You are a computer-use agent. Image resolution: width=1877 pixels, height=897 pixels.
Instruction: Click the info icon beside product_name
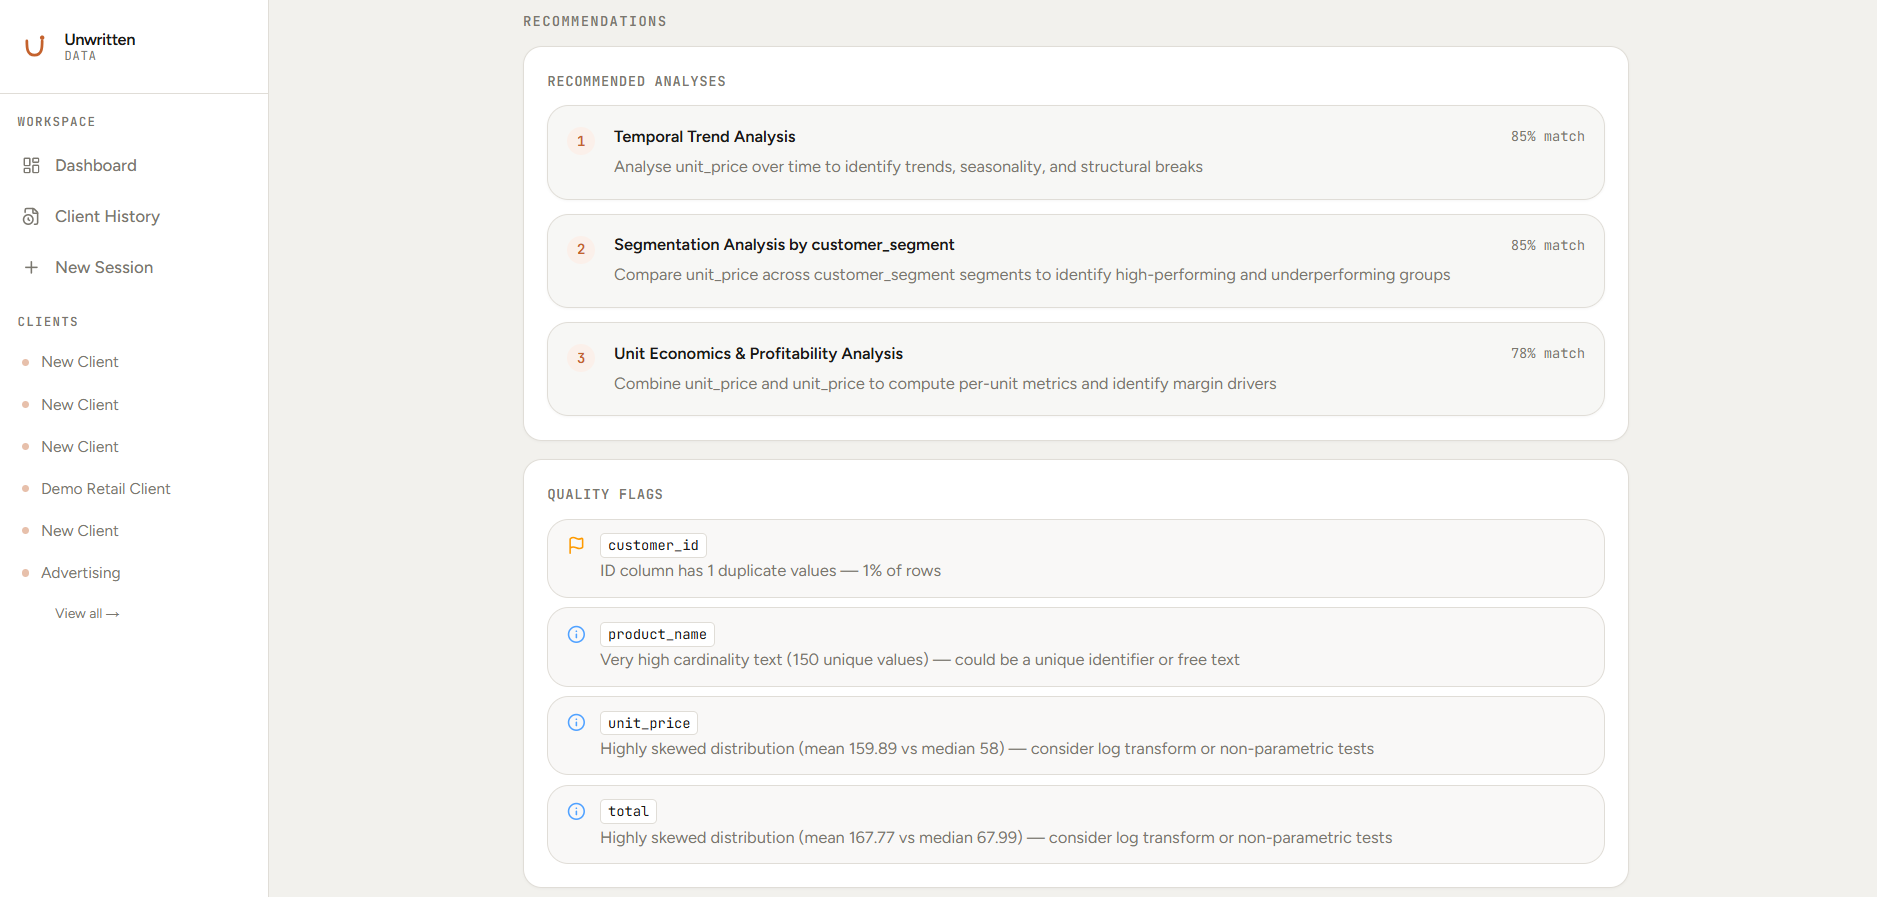point(576,634)
